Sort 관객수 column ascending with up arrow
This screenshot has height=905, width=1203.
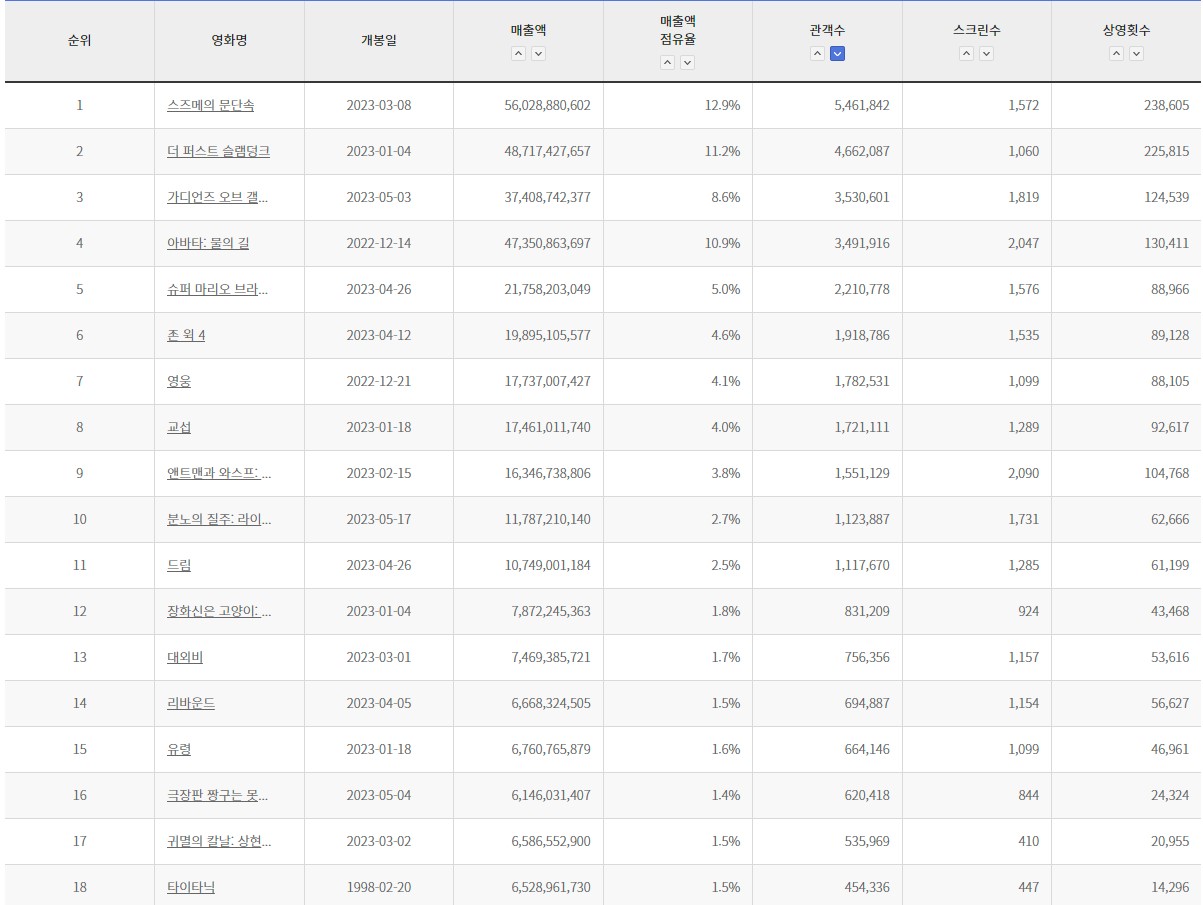point(817,54)
